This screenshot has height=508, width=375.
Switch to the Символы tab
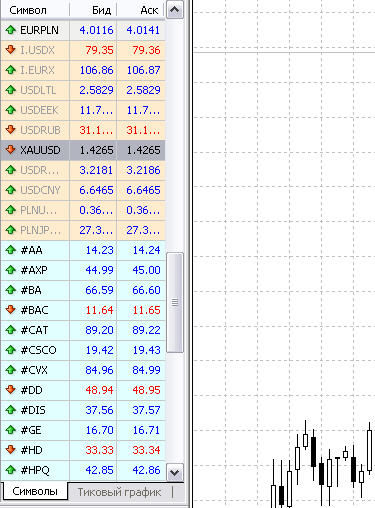coord(35,491)
